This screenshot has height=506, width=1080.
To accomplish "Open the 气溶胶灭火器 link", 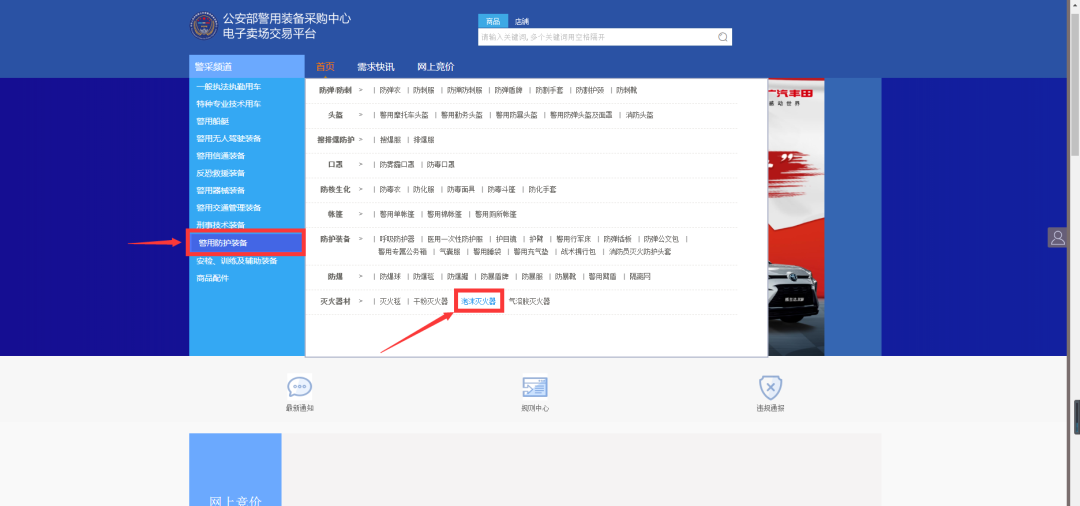I will coord(529,302).
